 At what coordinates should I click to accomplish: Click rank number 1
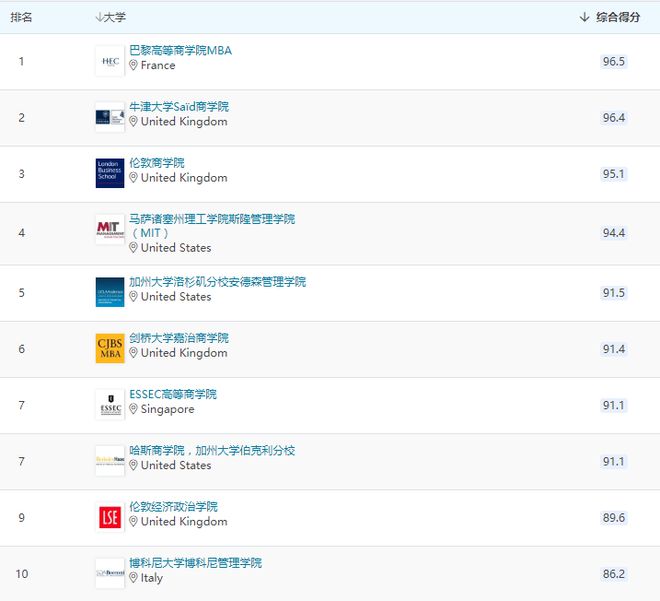click(21, 61)
